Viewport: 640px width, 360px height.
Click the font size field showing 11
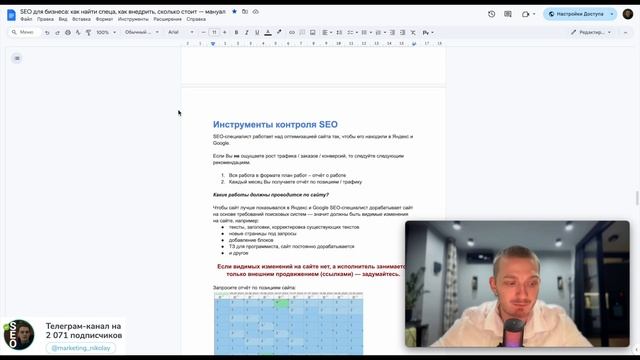pos(214,32)
